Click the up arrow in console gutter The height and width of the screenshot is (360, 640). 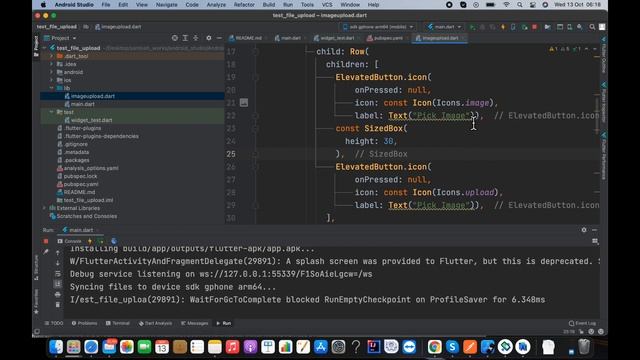click(x=58, y=253)
